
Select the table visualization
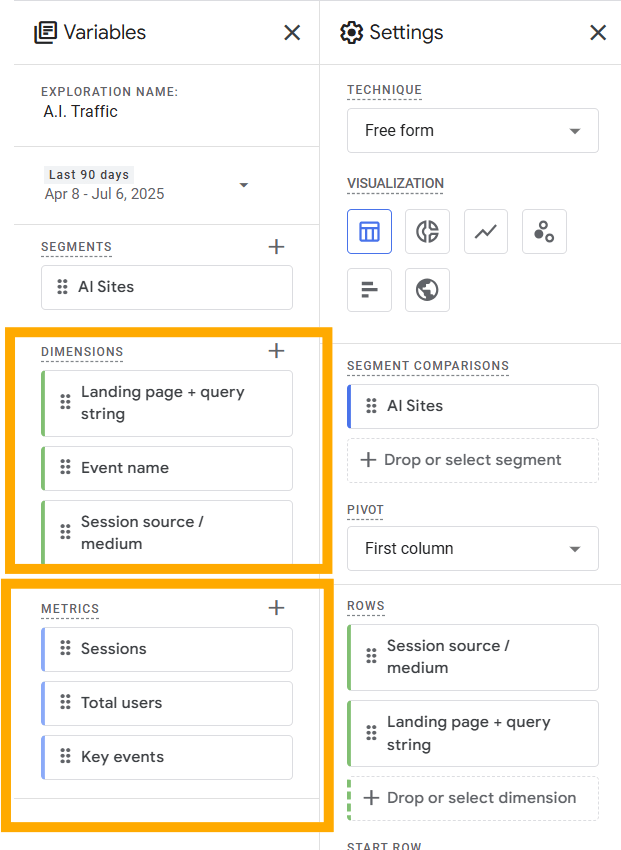[x=370, y=231]
